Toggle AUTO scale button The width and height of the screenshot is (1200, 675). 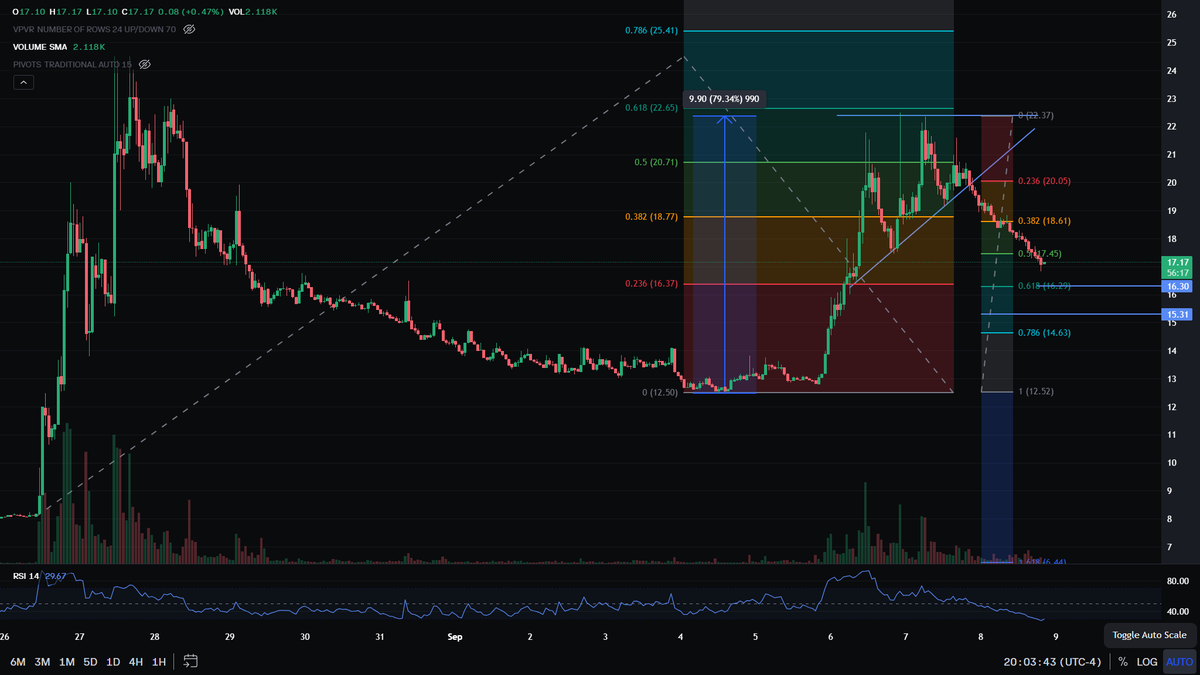1180,661
